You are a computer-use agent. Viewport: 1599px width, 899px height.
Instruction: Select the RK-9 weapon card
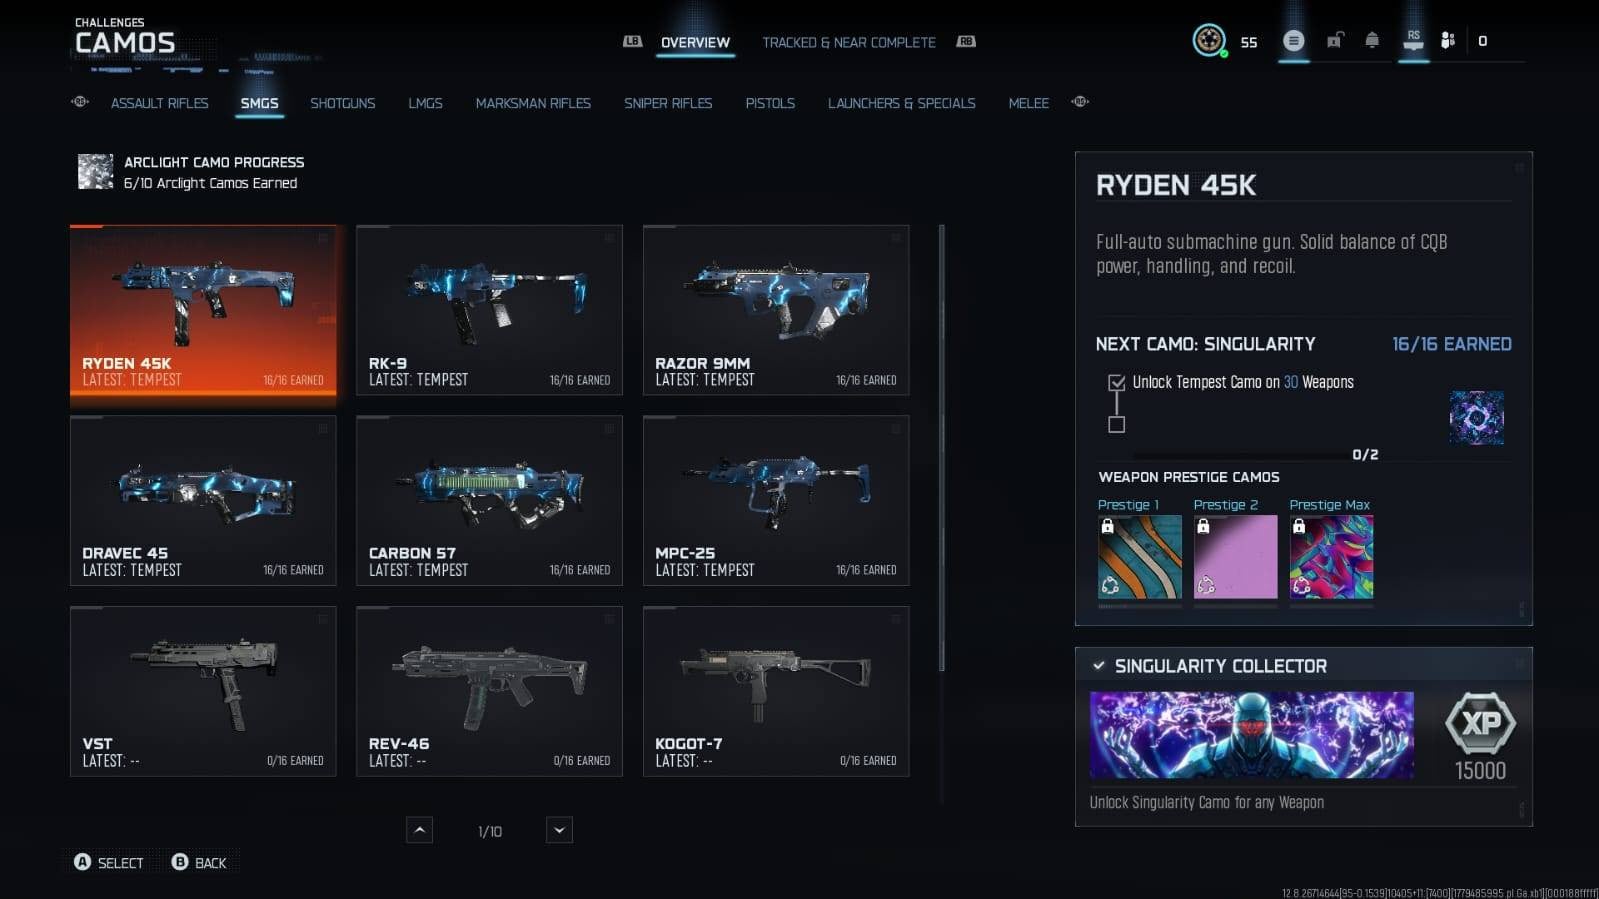[489, 310]
